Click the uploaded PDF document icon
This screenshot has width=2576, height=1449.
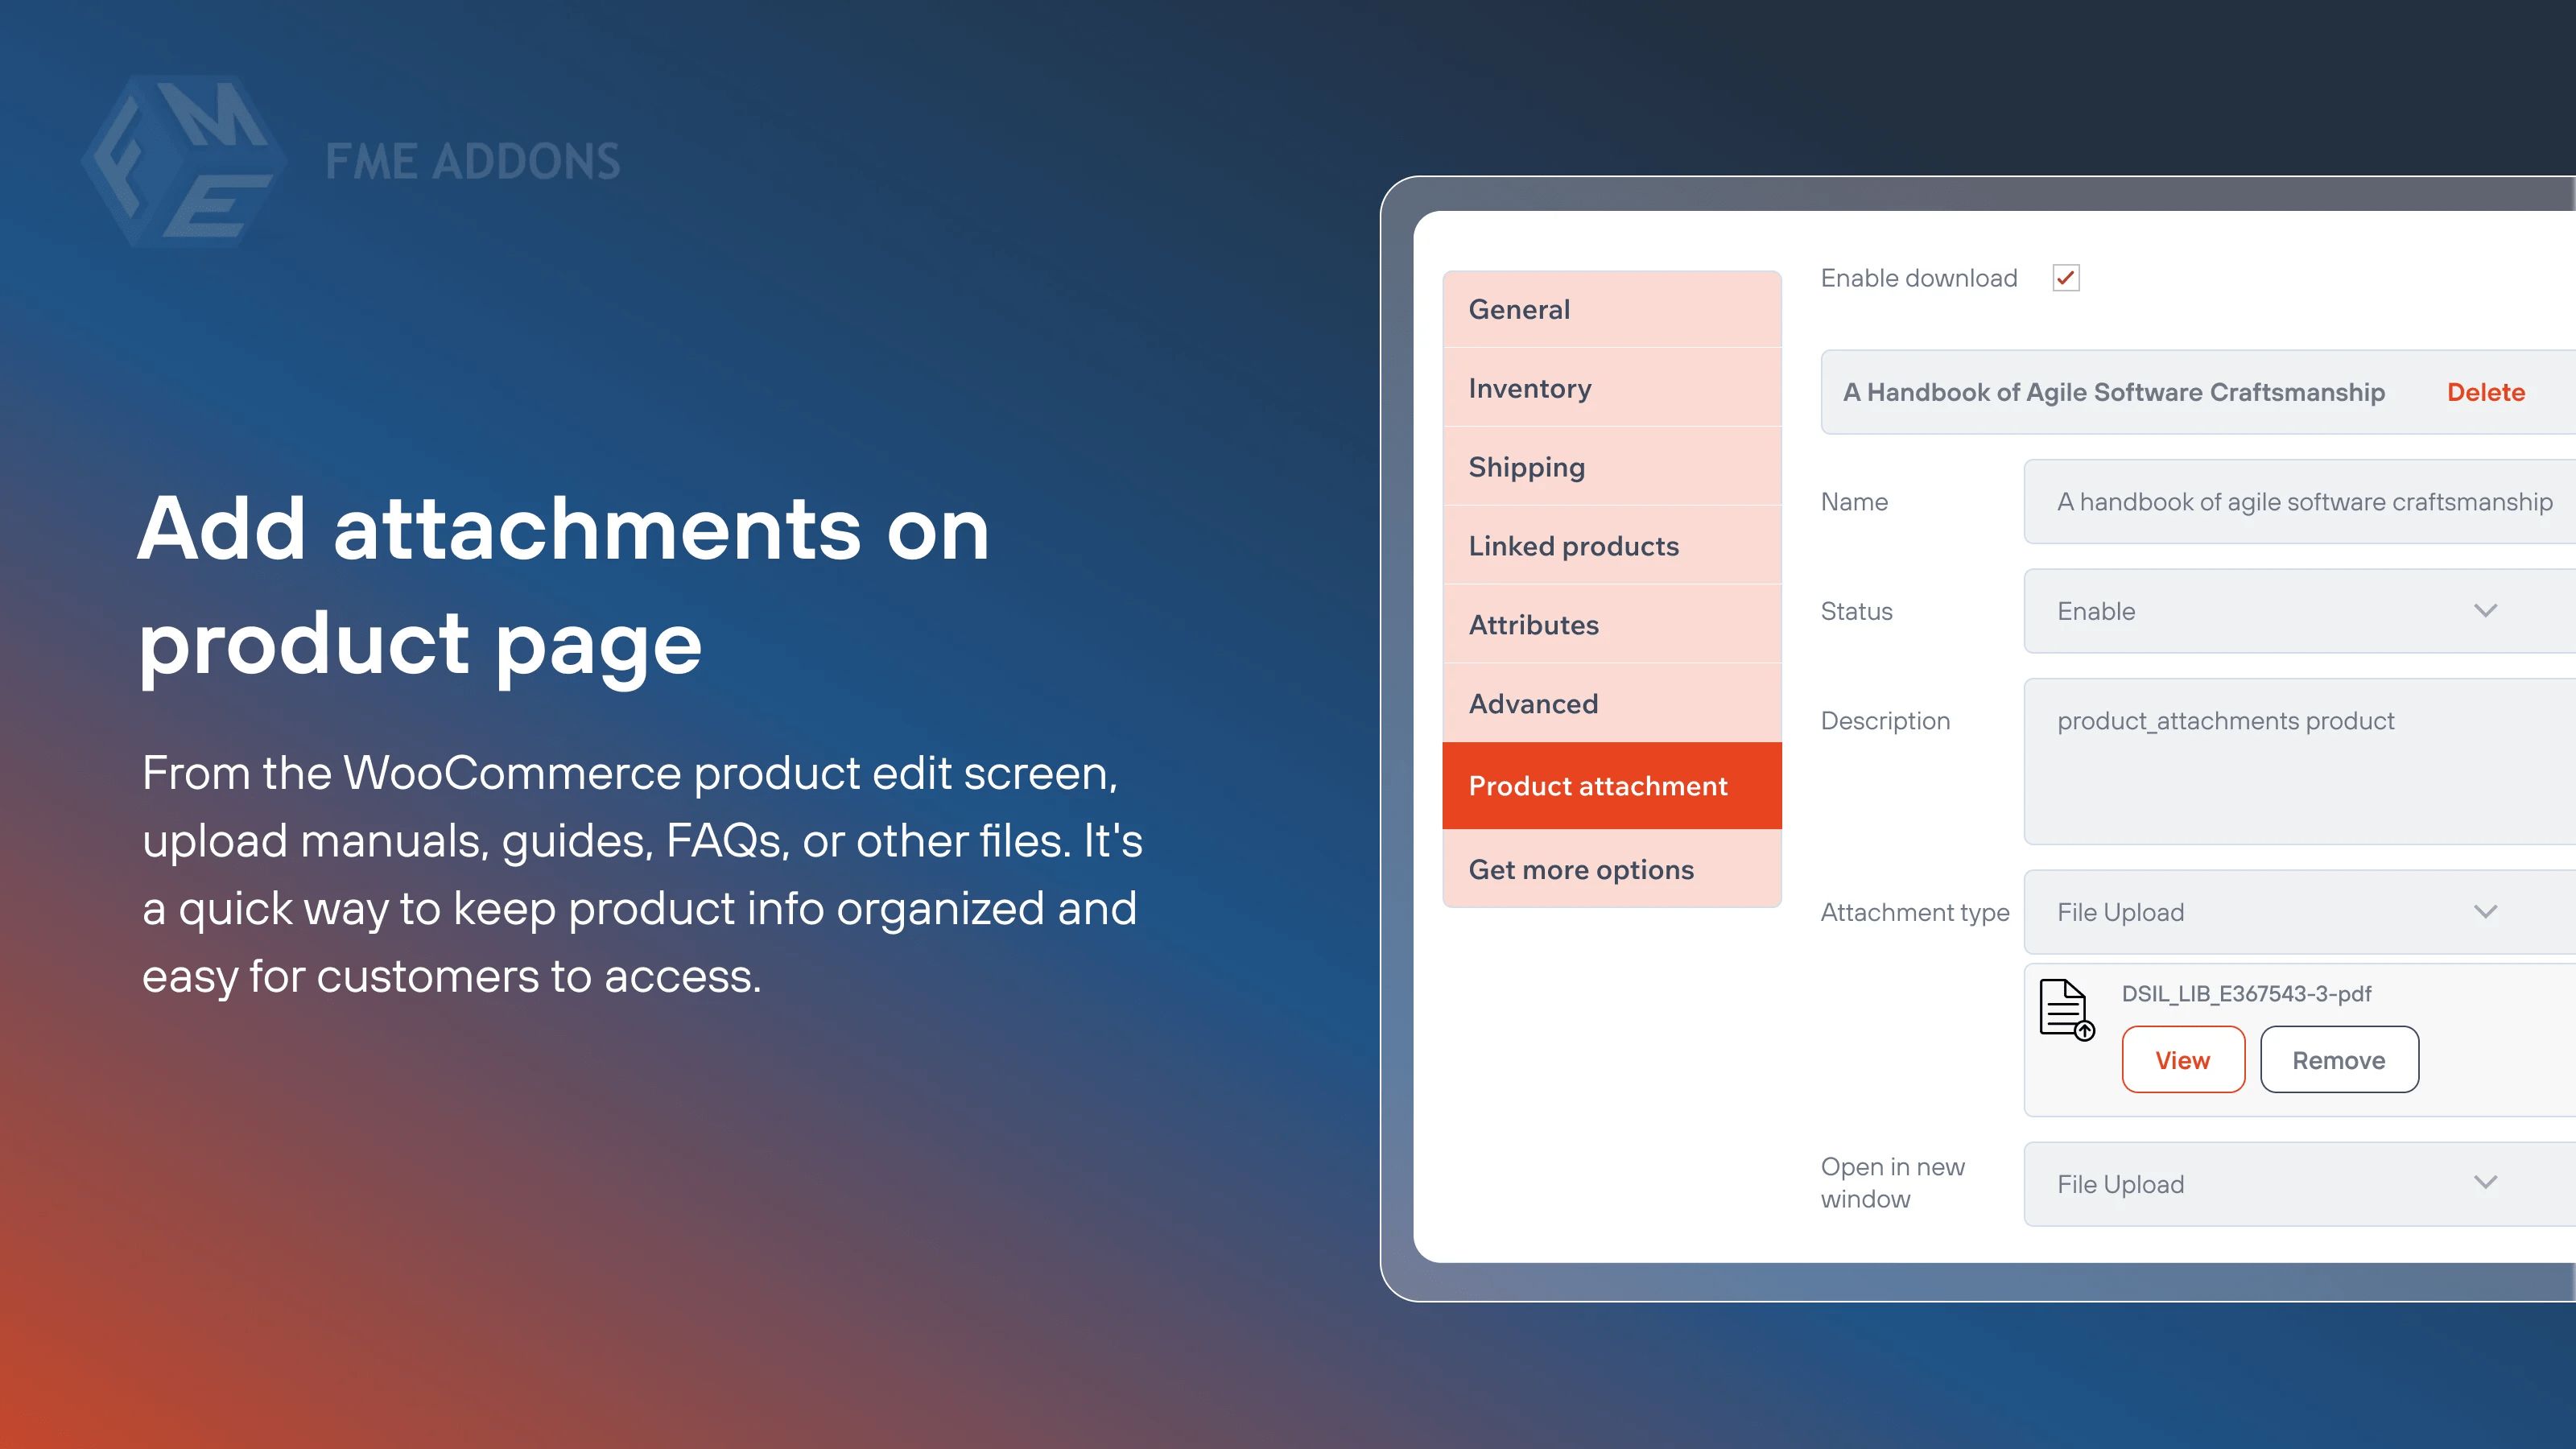tap(2065, 1010)
